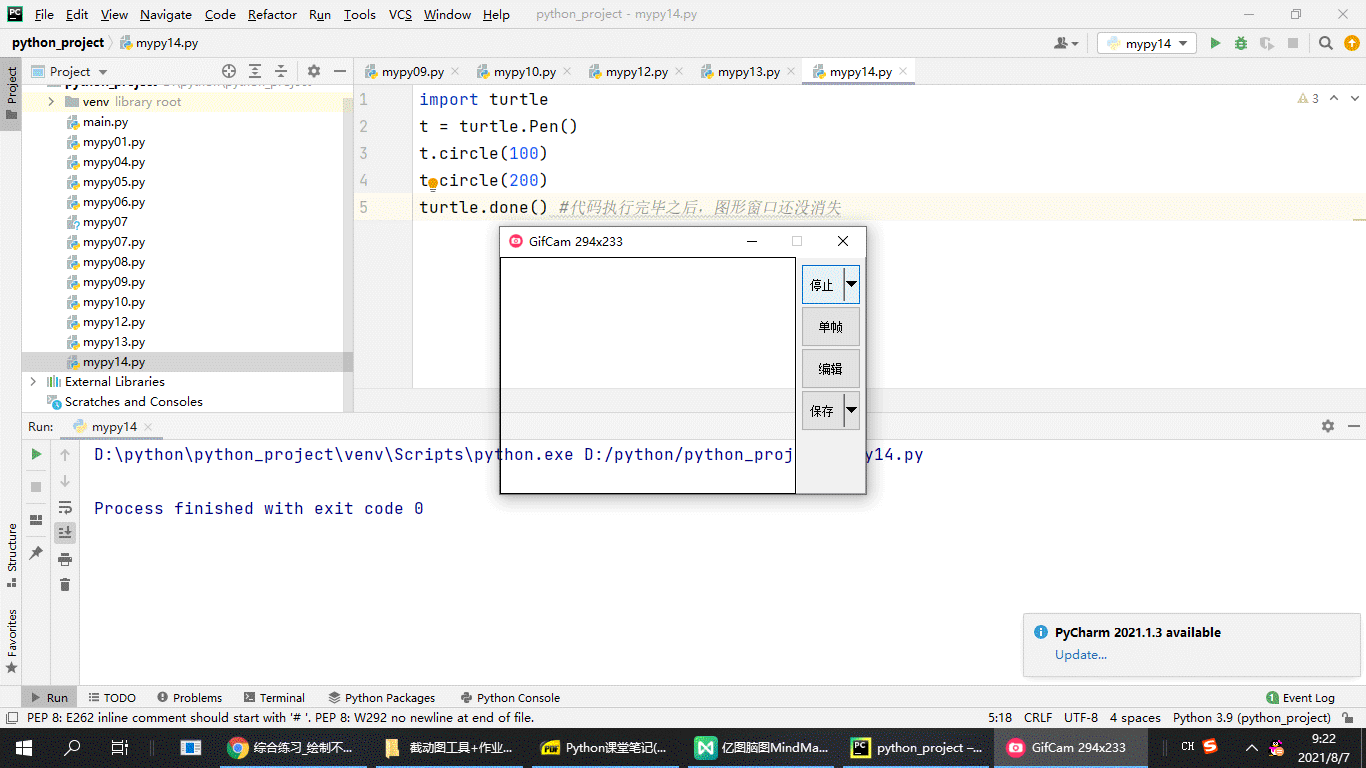This screenshot has width=1366, height=768.
Task: Hide the Project panel with minus icon
Action: point(340,71)
